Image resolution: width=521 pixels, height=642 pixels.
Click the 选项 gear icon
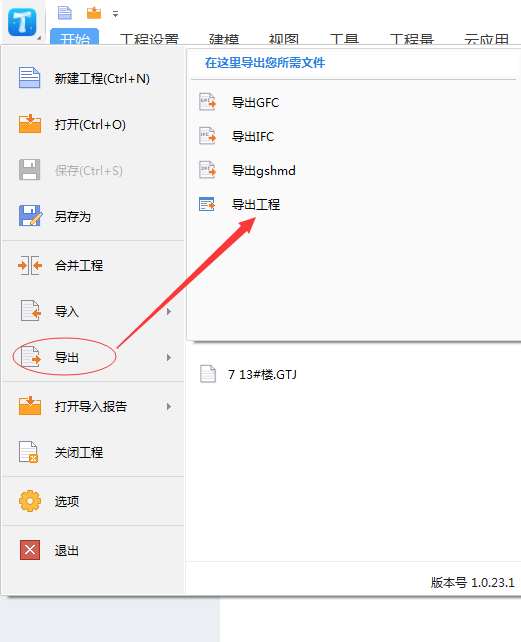30,501
